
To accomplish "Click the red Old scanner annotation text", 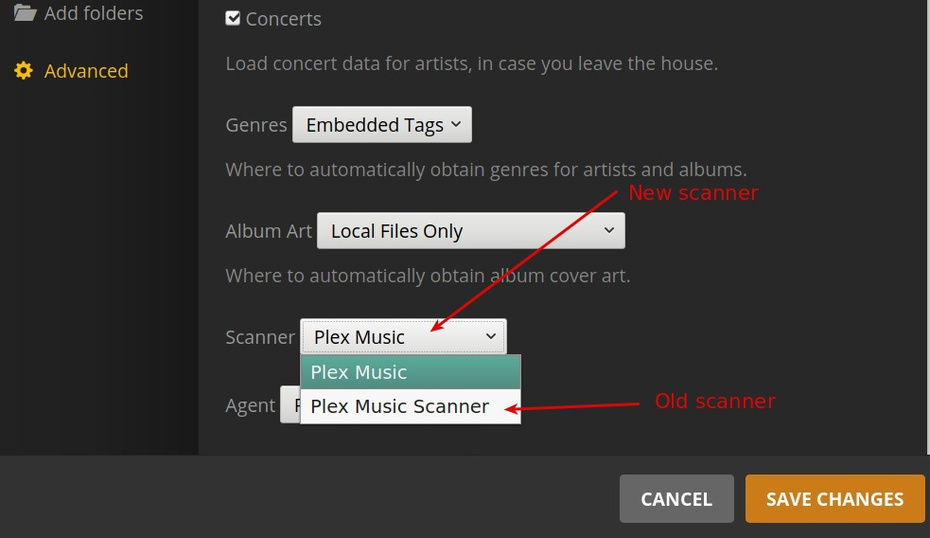I will [x=714, y=401].
